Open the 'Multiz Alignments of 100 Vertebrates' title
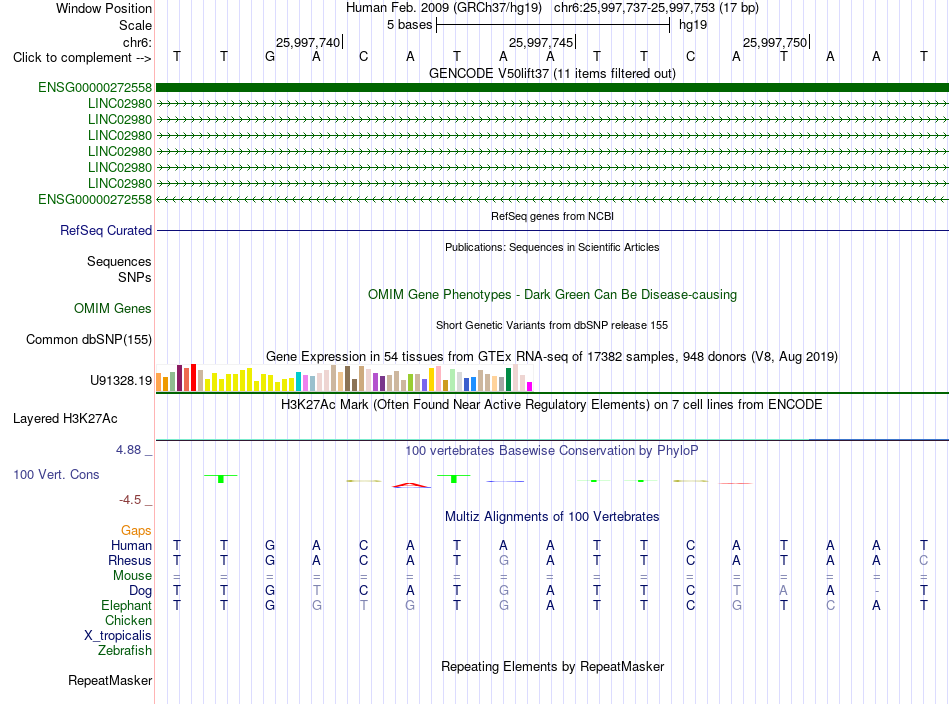950x704 pixels. (552, 516)
